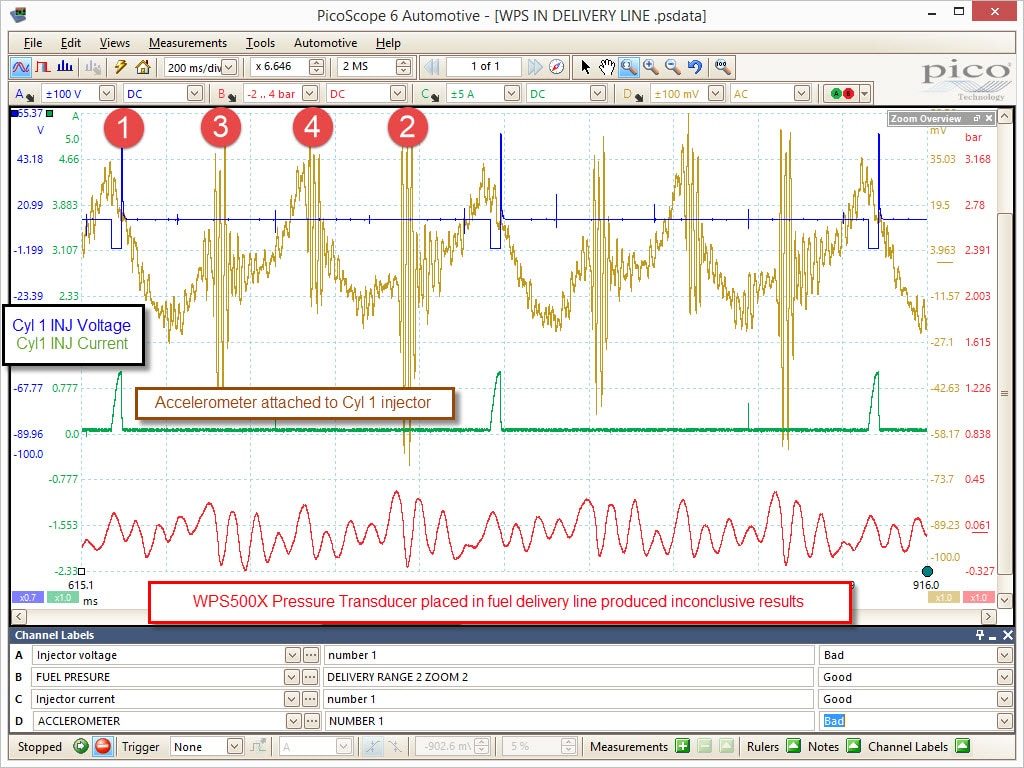Adjust the zoom factor x 6.646 stepper
1024x768 pixels.
coord(316,67)
